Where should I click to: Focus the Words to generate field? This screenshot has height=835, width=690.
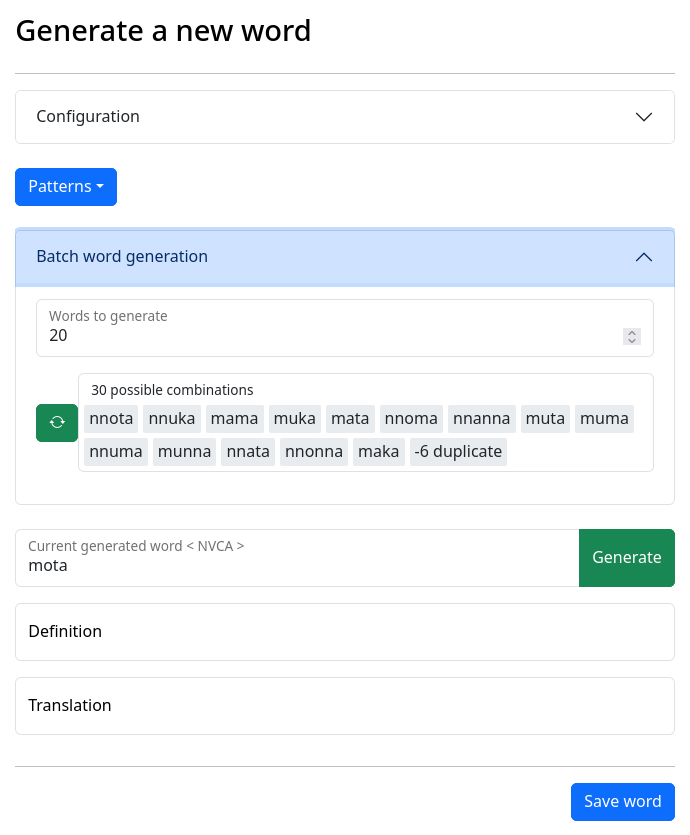click(344, 328)
